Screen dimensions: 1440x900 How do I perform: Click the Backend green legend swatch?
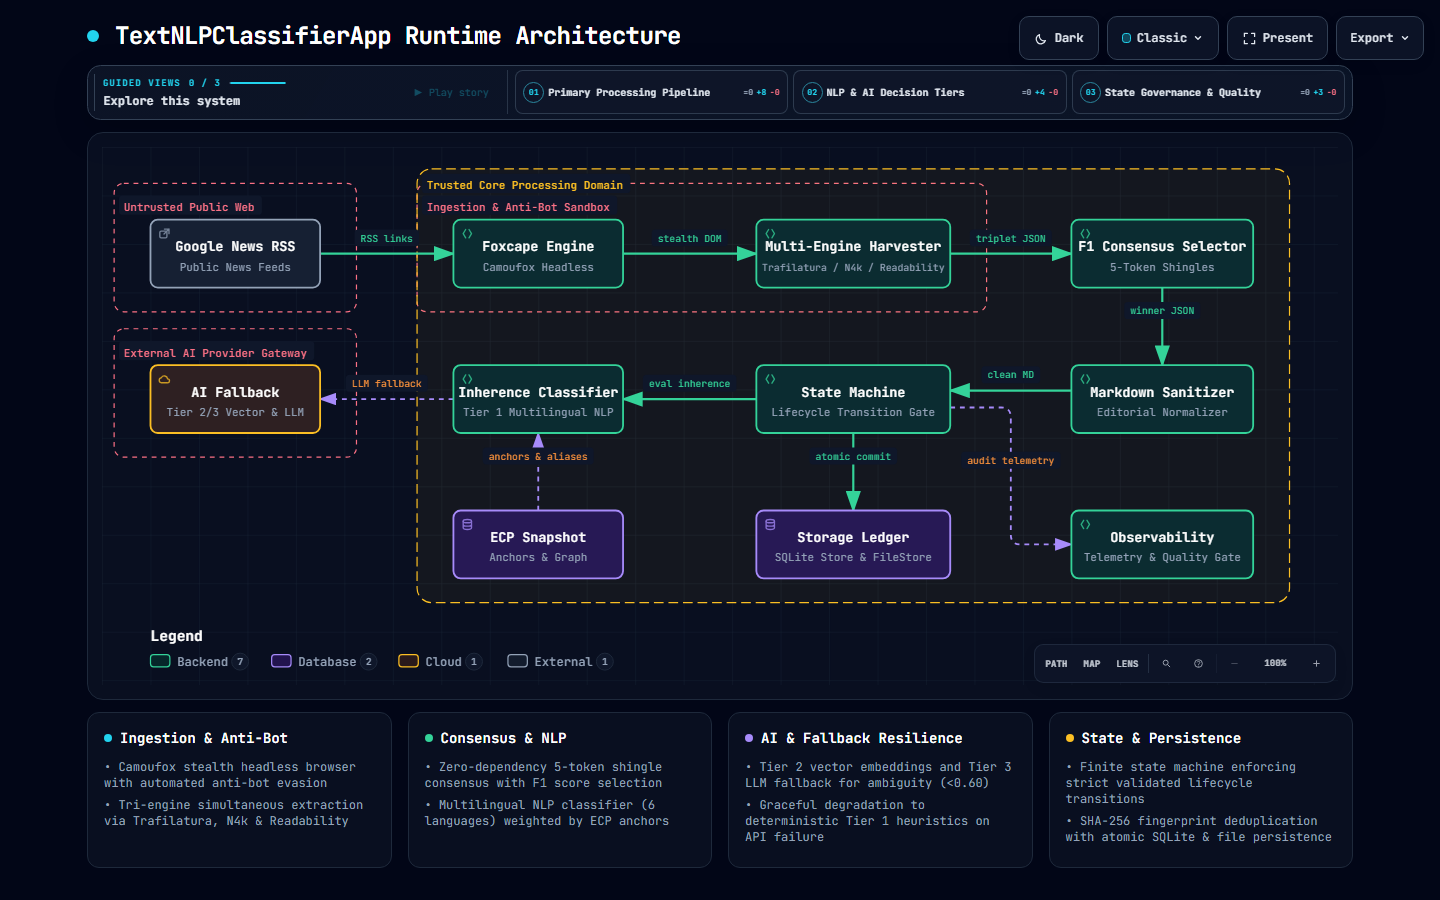click(x=160, y=661)
